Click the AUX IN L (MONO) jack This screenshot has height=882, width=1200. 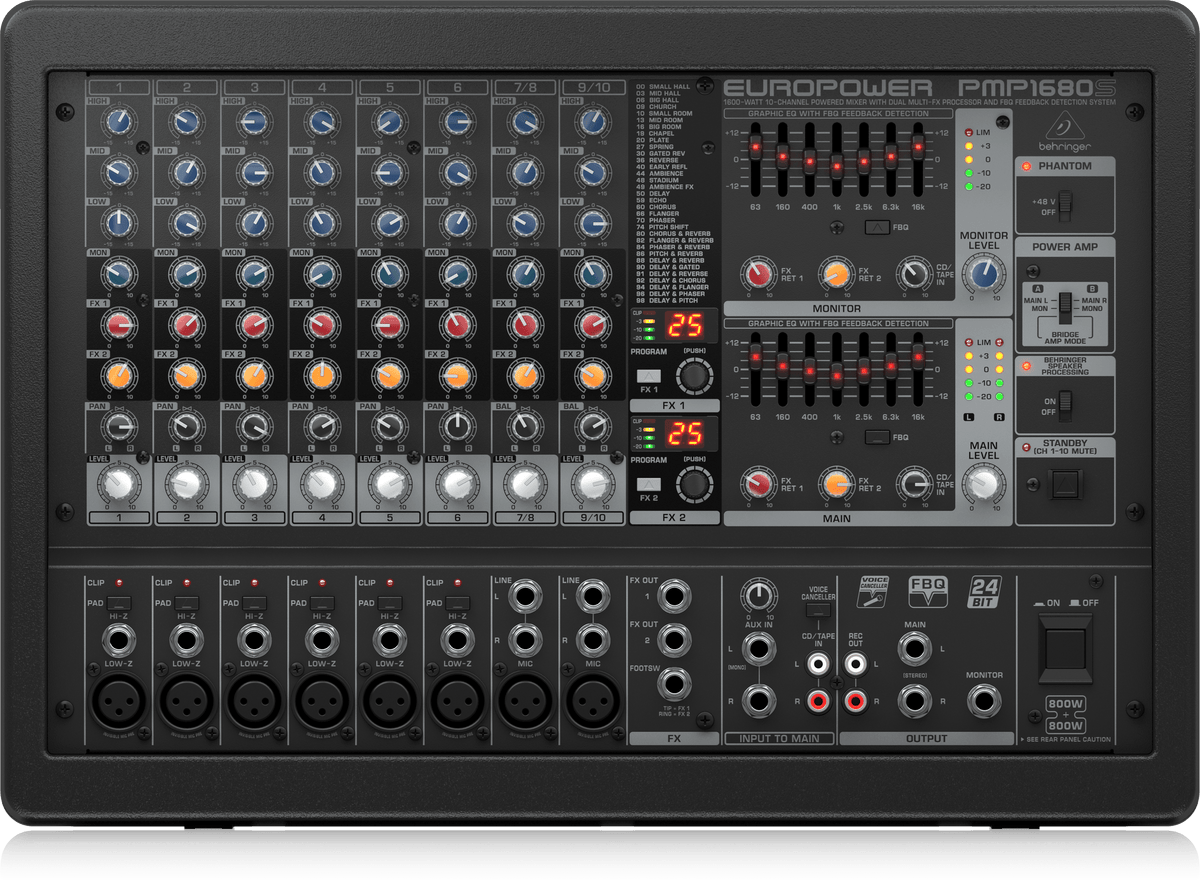(x=759, y=651)
